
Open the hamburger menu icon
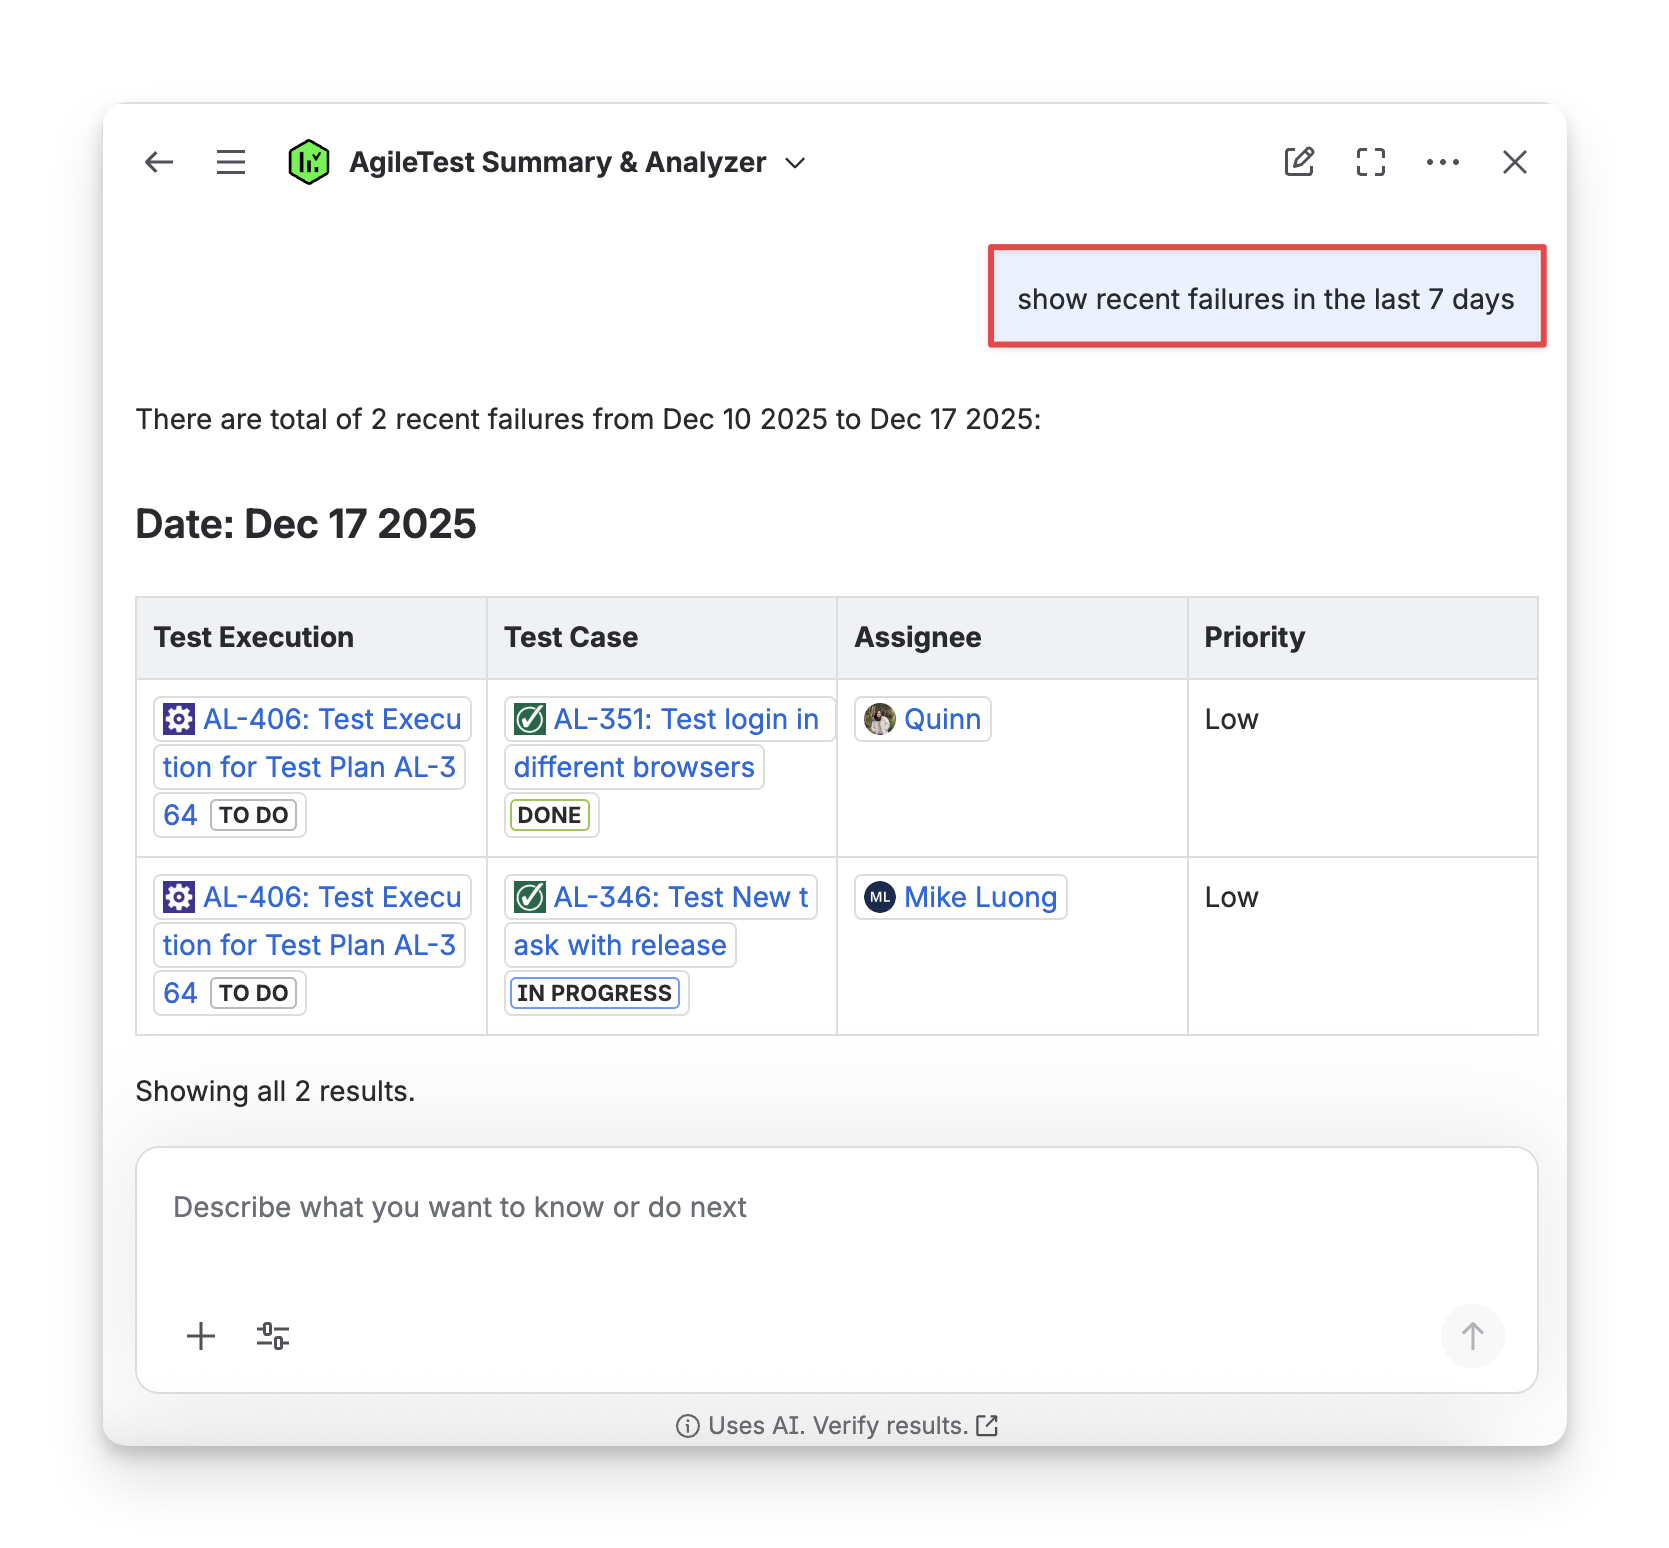coord(231,162)
